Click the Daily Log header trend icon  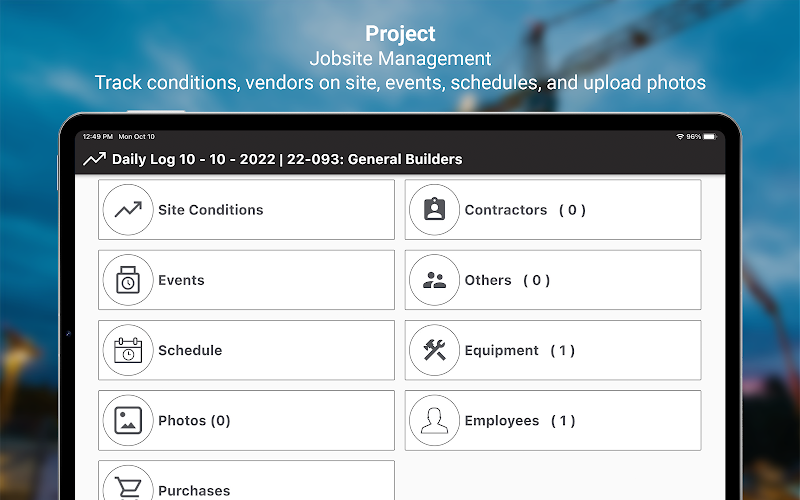[x=94, y=159]
